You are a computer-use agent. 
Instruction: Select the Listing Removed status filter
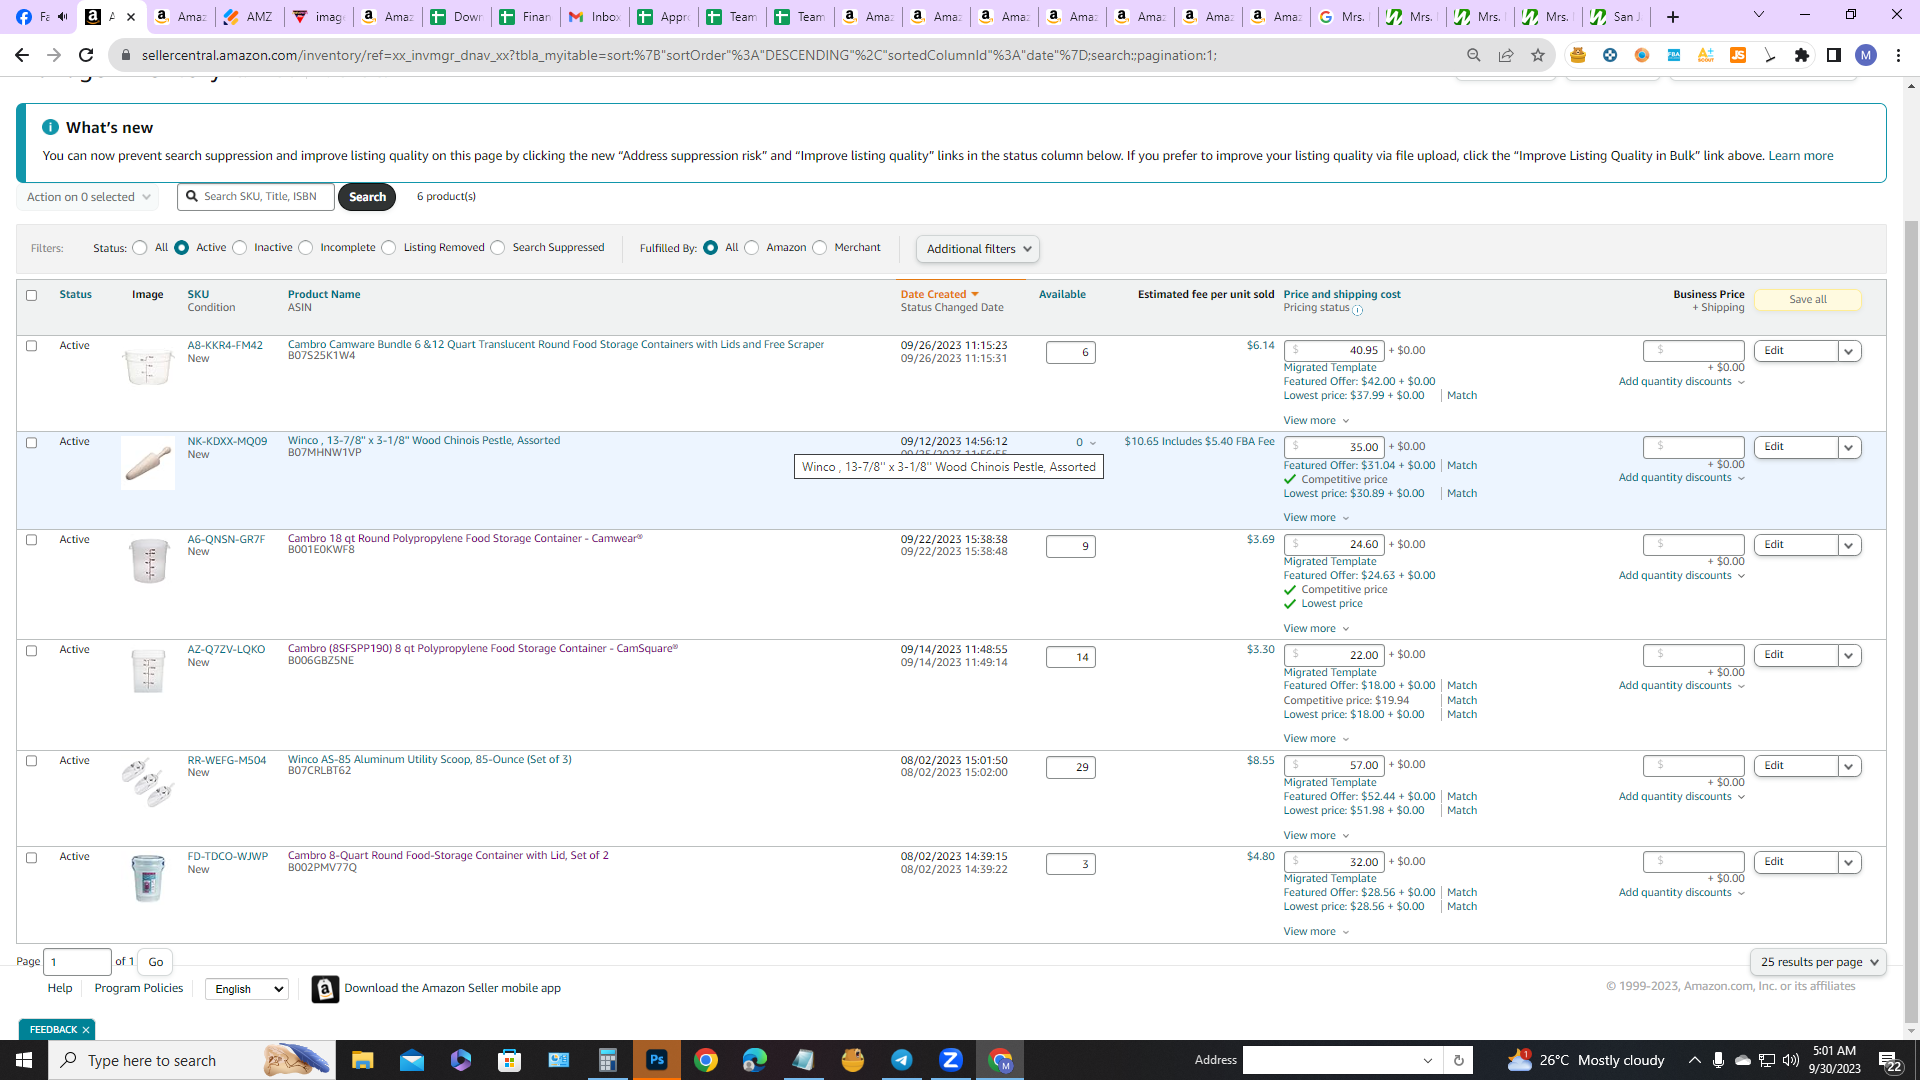tap(389, 248)
